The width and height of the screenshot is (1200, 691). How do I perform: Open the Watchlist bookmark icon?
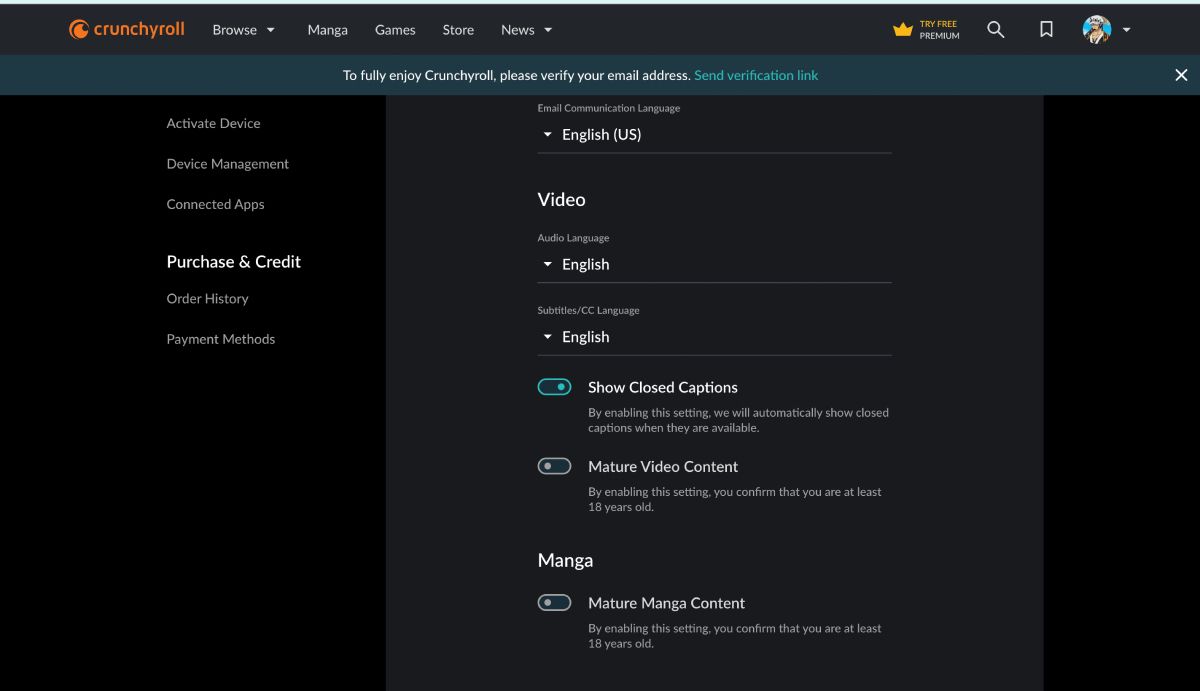(x=1046, y=30)
